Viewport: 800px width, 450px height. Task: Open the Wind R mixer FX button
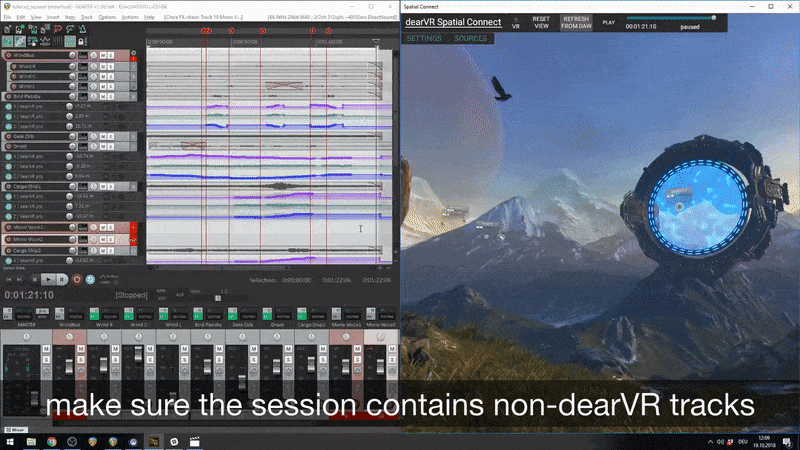pos(94,313)
